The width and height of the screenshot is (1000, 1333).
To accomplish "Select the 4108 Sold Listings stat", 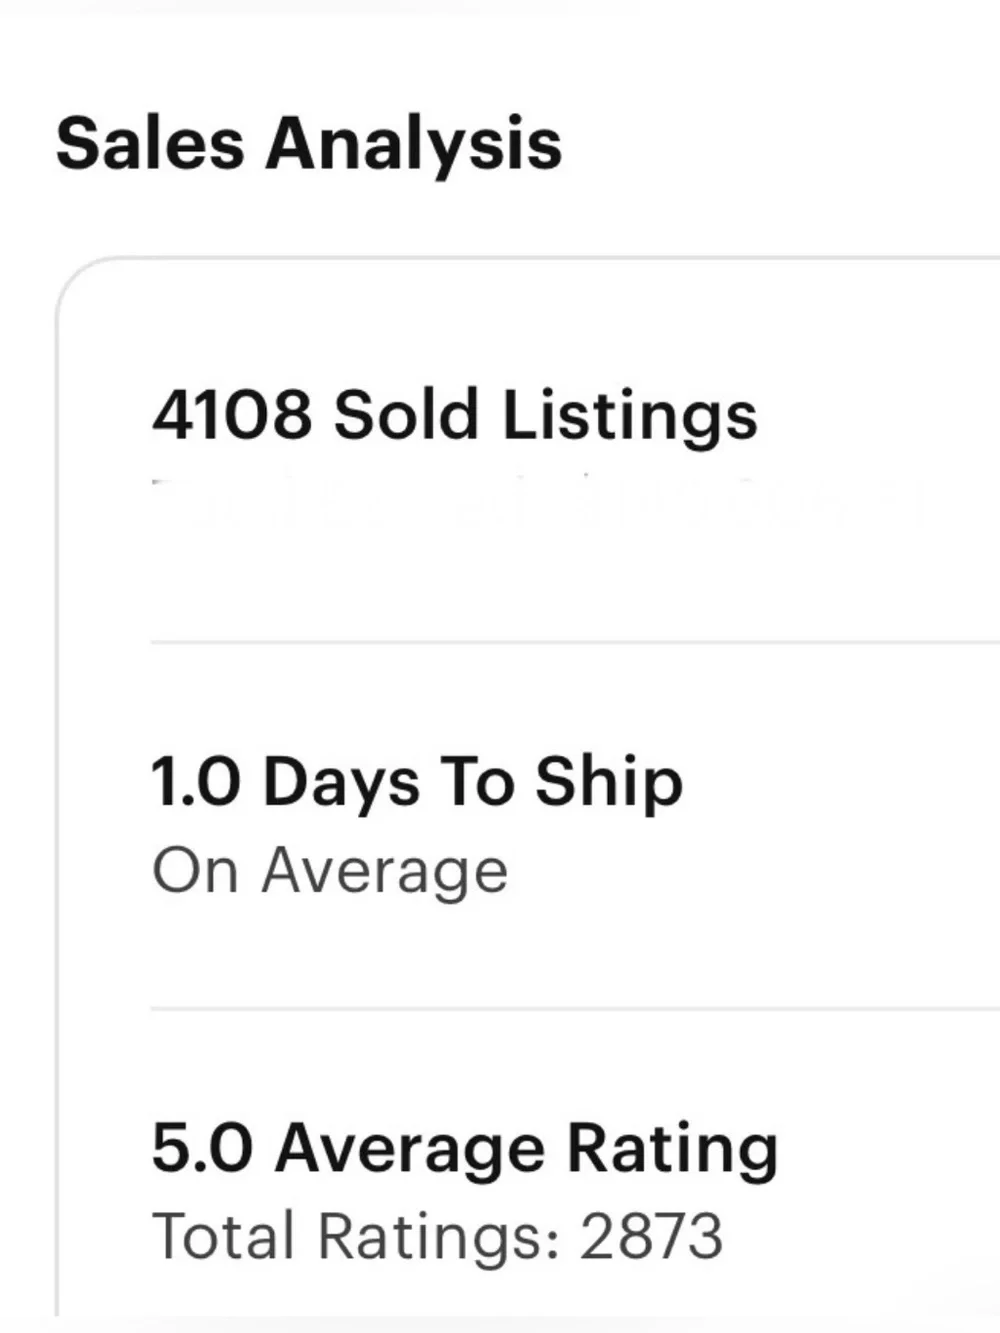I will pyautogui.click(x=455, y=415).
